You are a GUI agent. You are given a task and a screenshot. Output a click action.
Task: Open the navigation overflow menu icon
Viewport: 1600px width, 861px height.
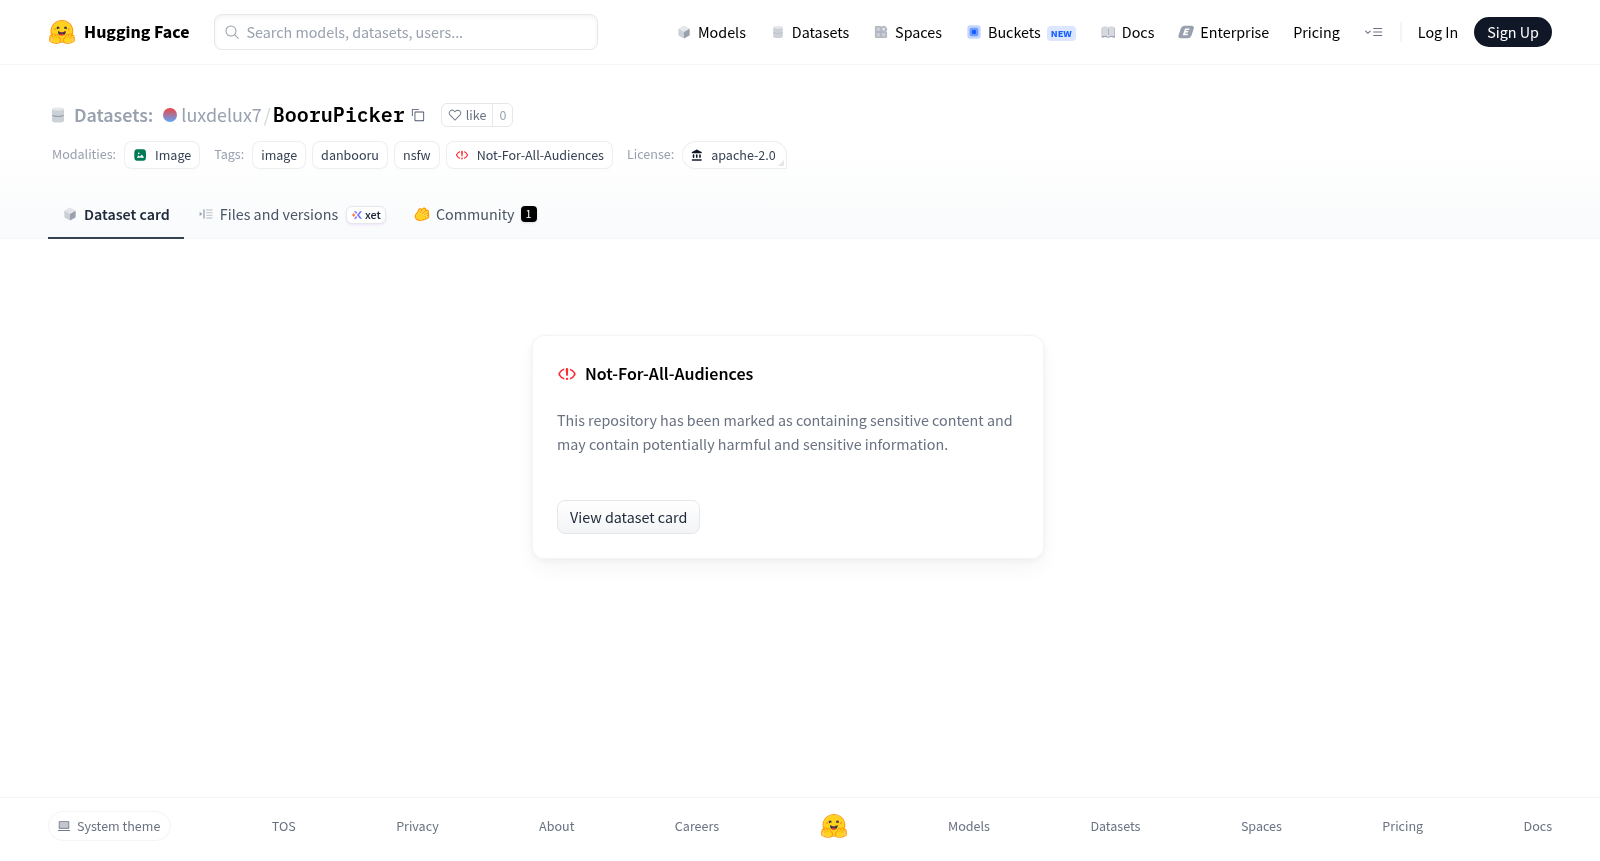(x=1373, y=32)
